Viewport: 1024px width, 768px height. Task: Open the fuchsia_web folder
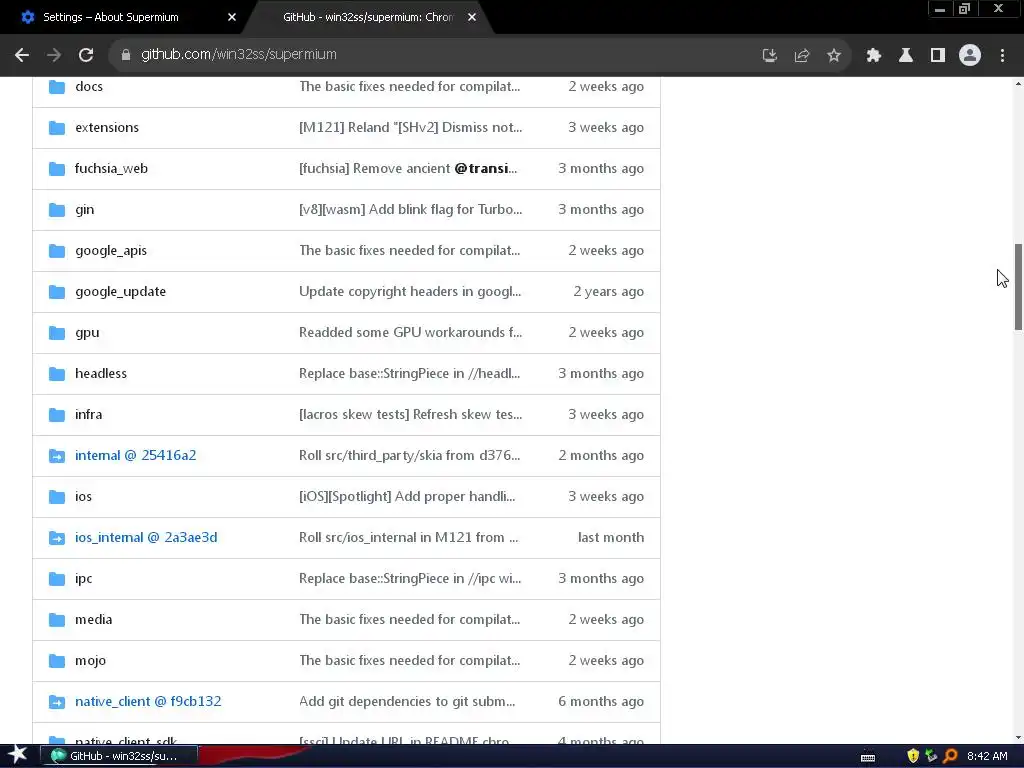(111, 168)
